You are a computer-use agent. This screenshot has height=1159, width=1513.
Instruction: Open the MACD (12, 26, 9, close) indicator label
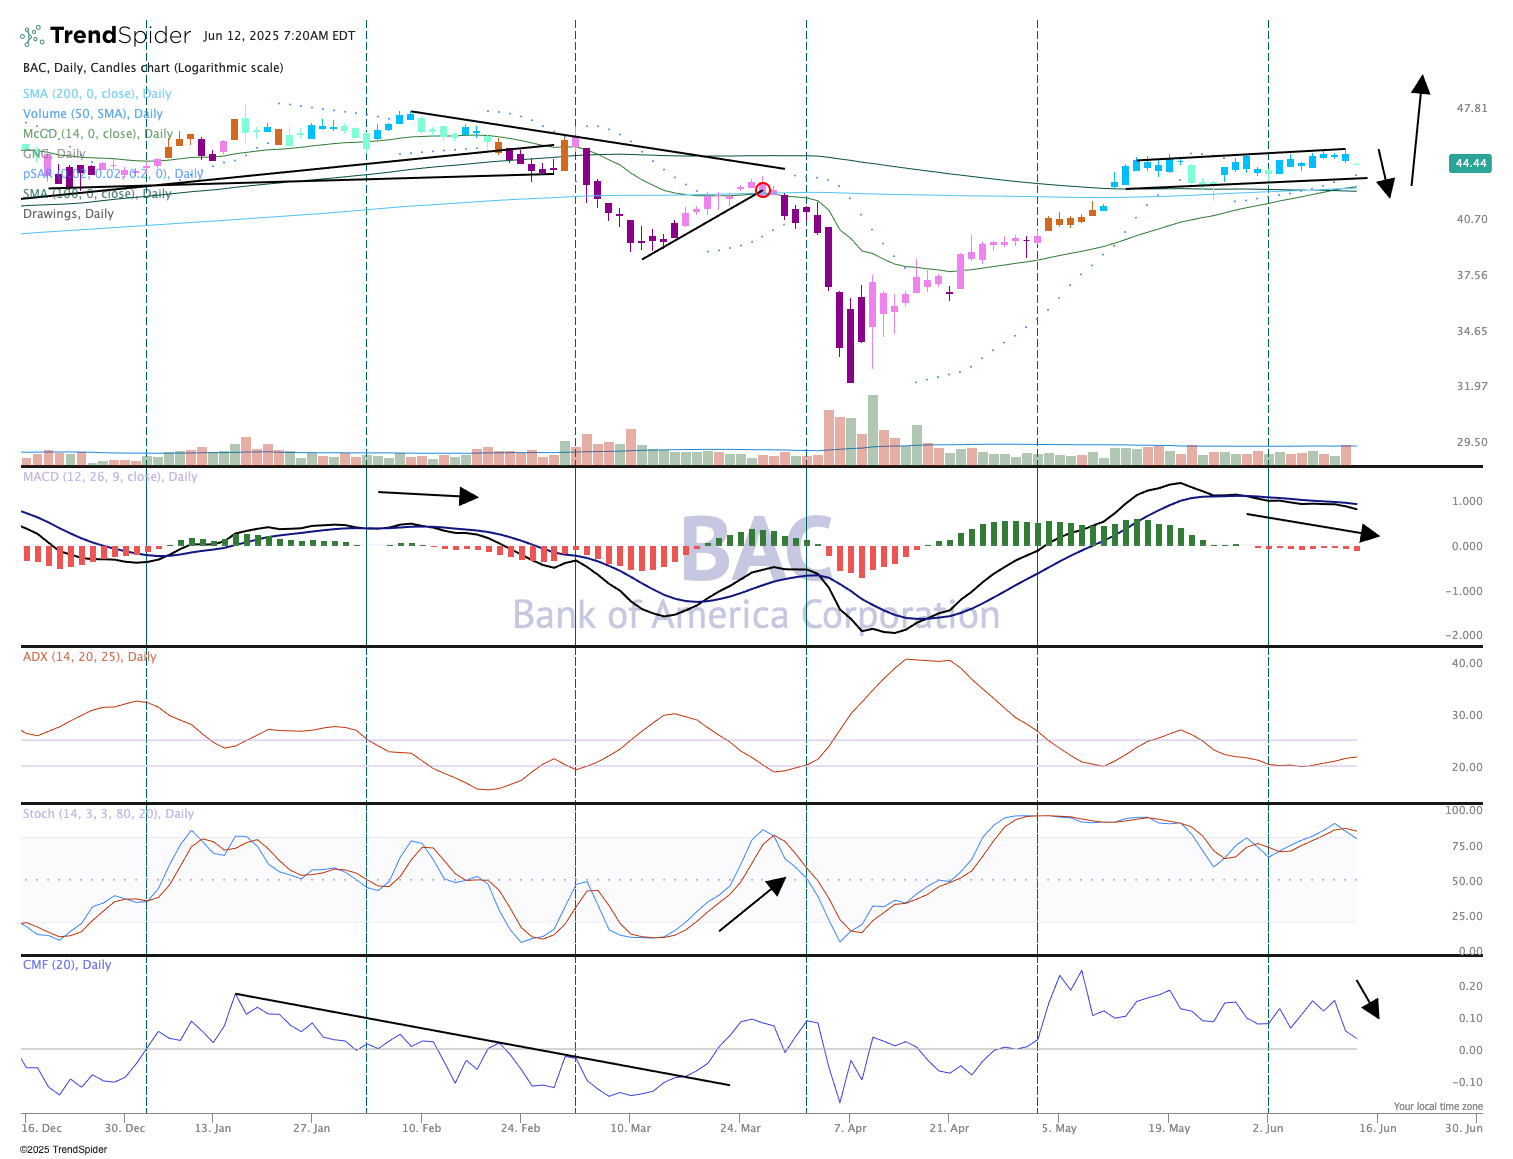click(x=110, y=477)
